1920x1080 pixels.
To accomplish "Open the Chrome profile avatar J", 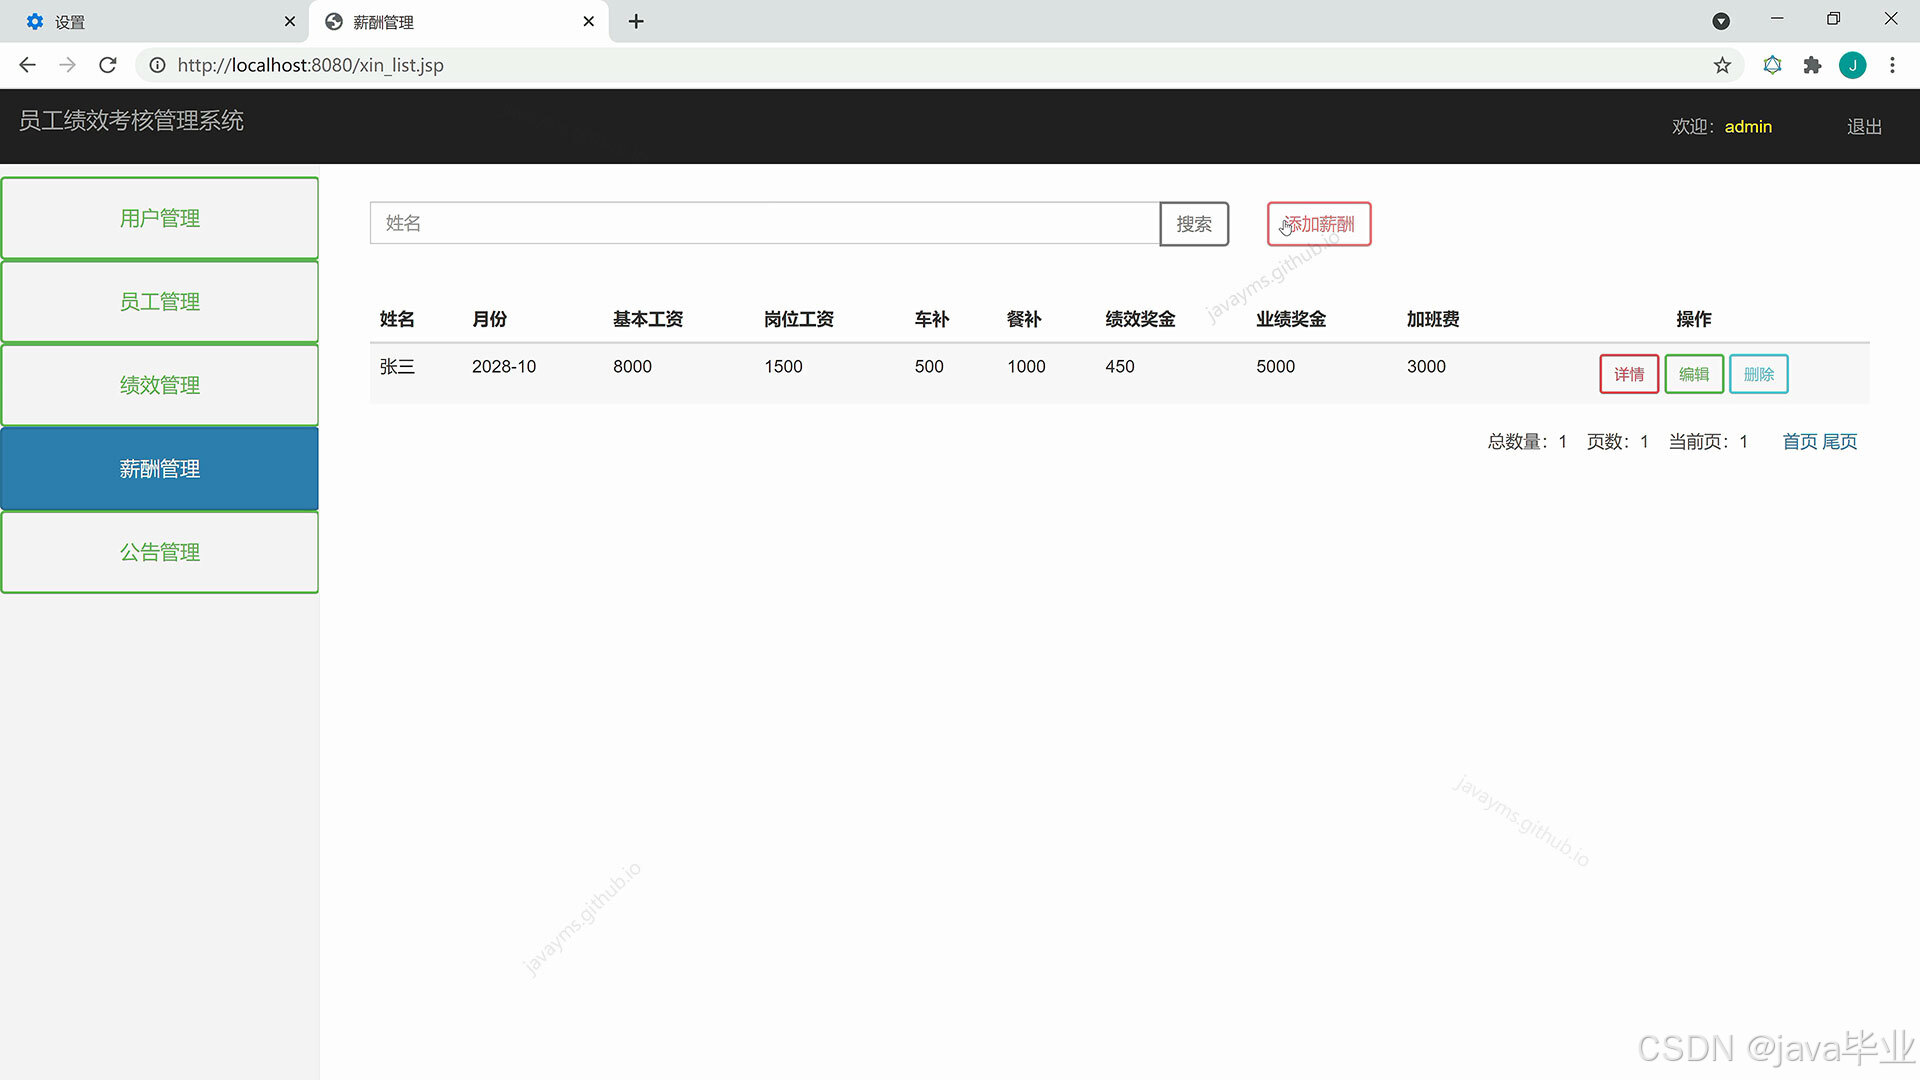I will [x=1853, y=65].
